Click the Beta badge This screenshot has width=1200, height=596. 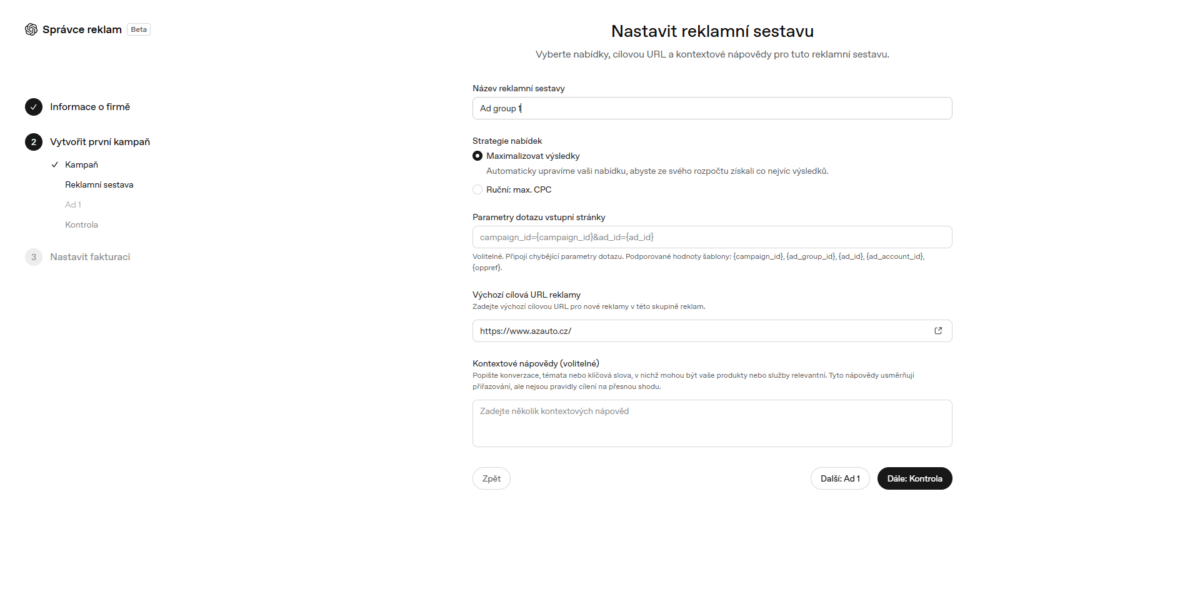[138, 29]
